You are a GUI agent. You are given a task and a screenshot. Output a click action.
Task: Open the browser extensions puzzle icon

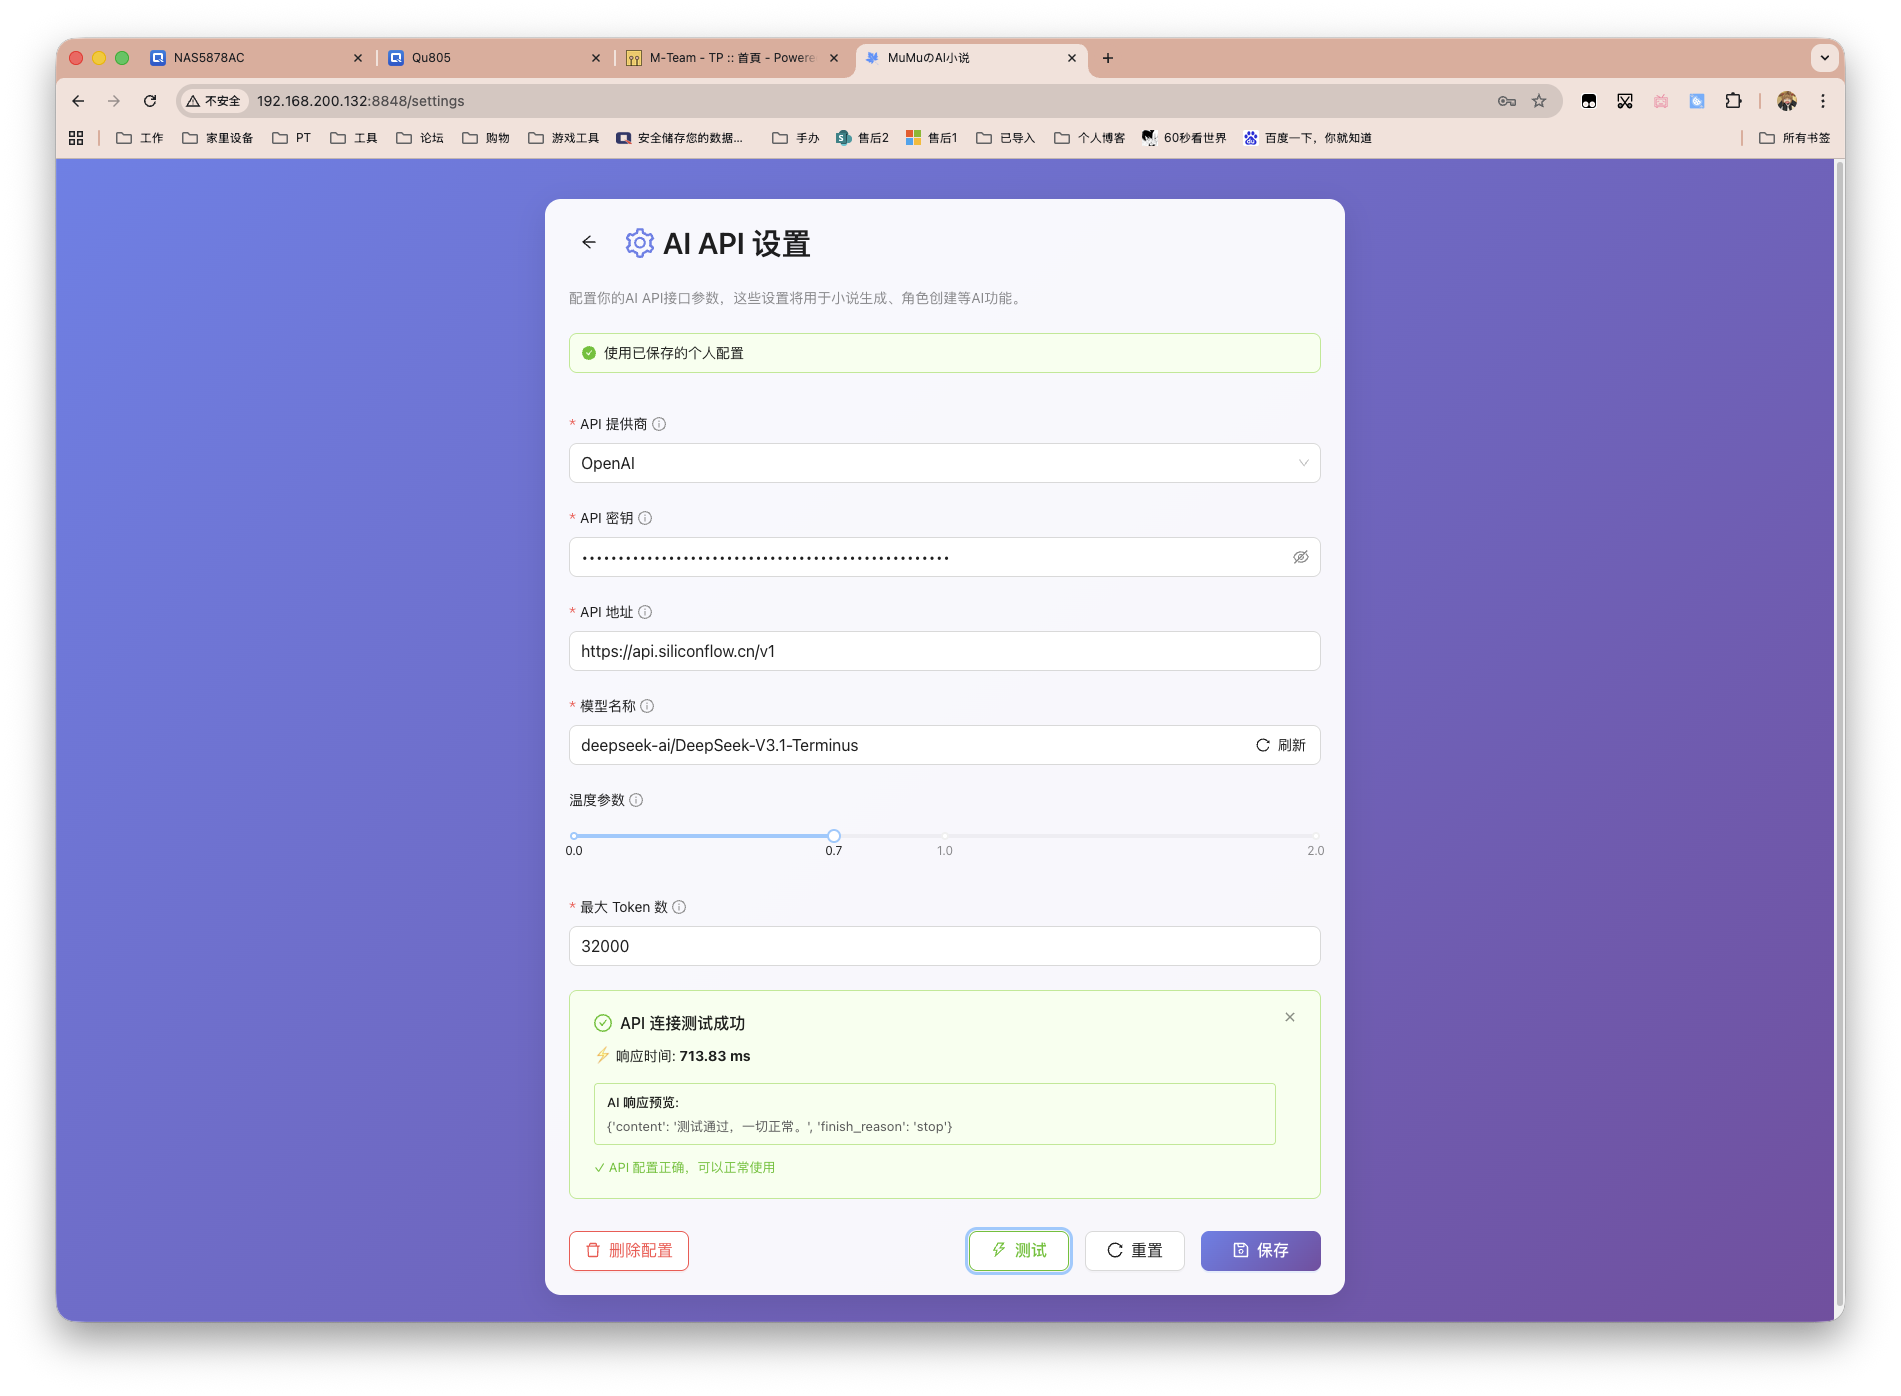(1733, 101)
